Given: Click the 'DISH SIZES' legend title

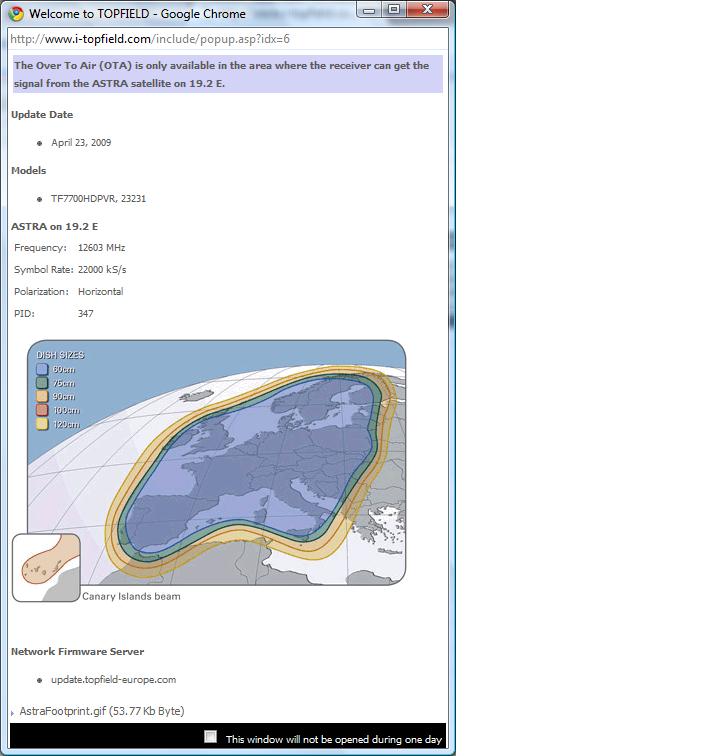Looking at the screenshot, I should (60, 355).
